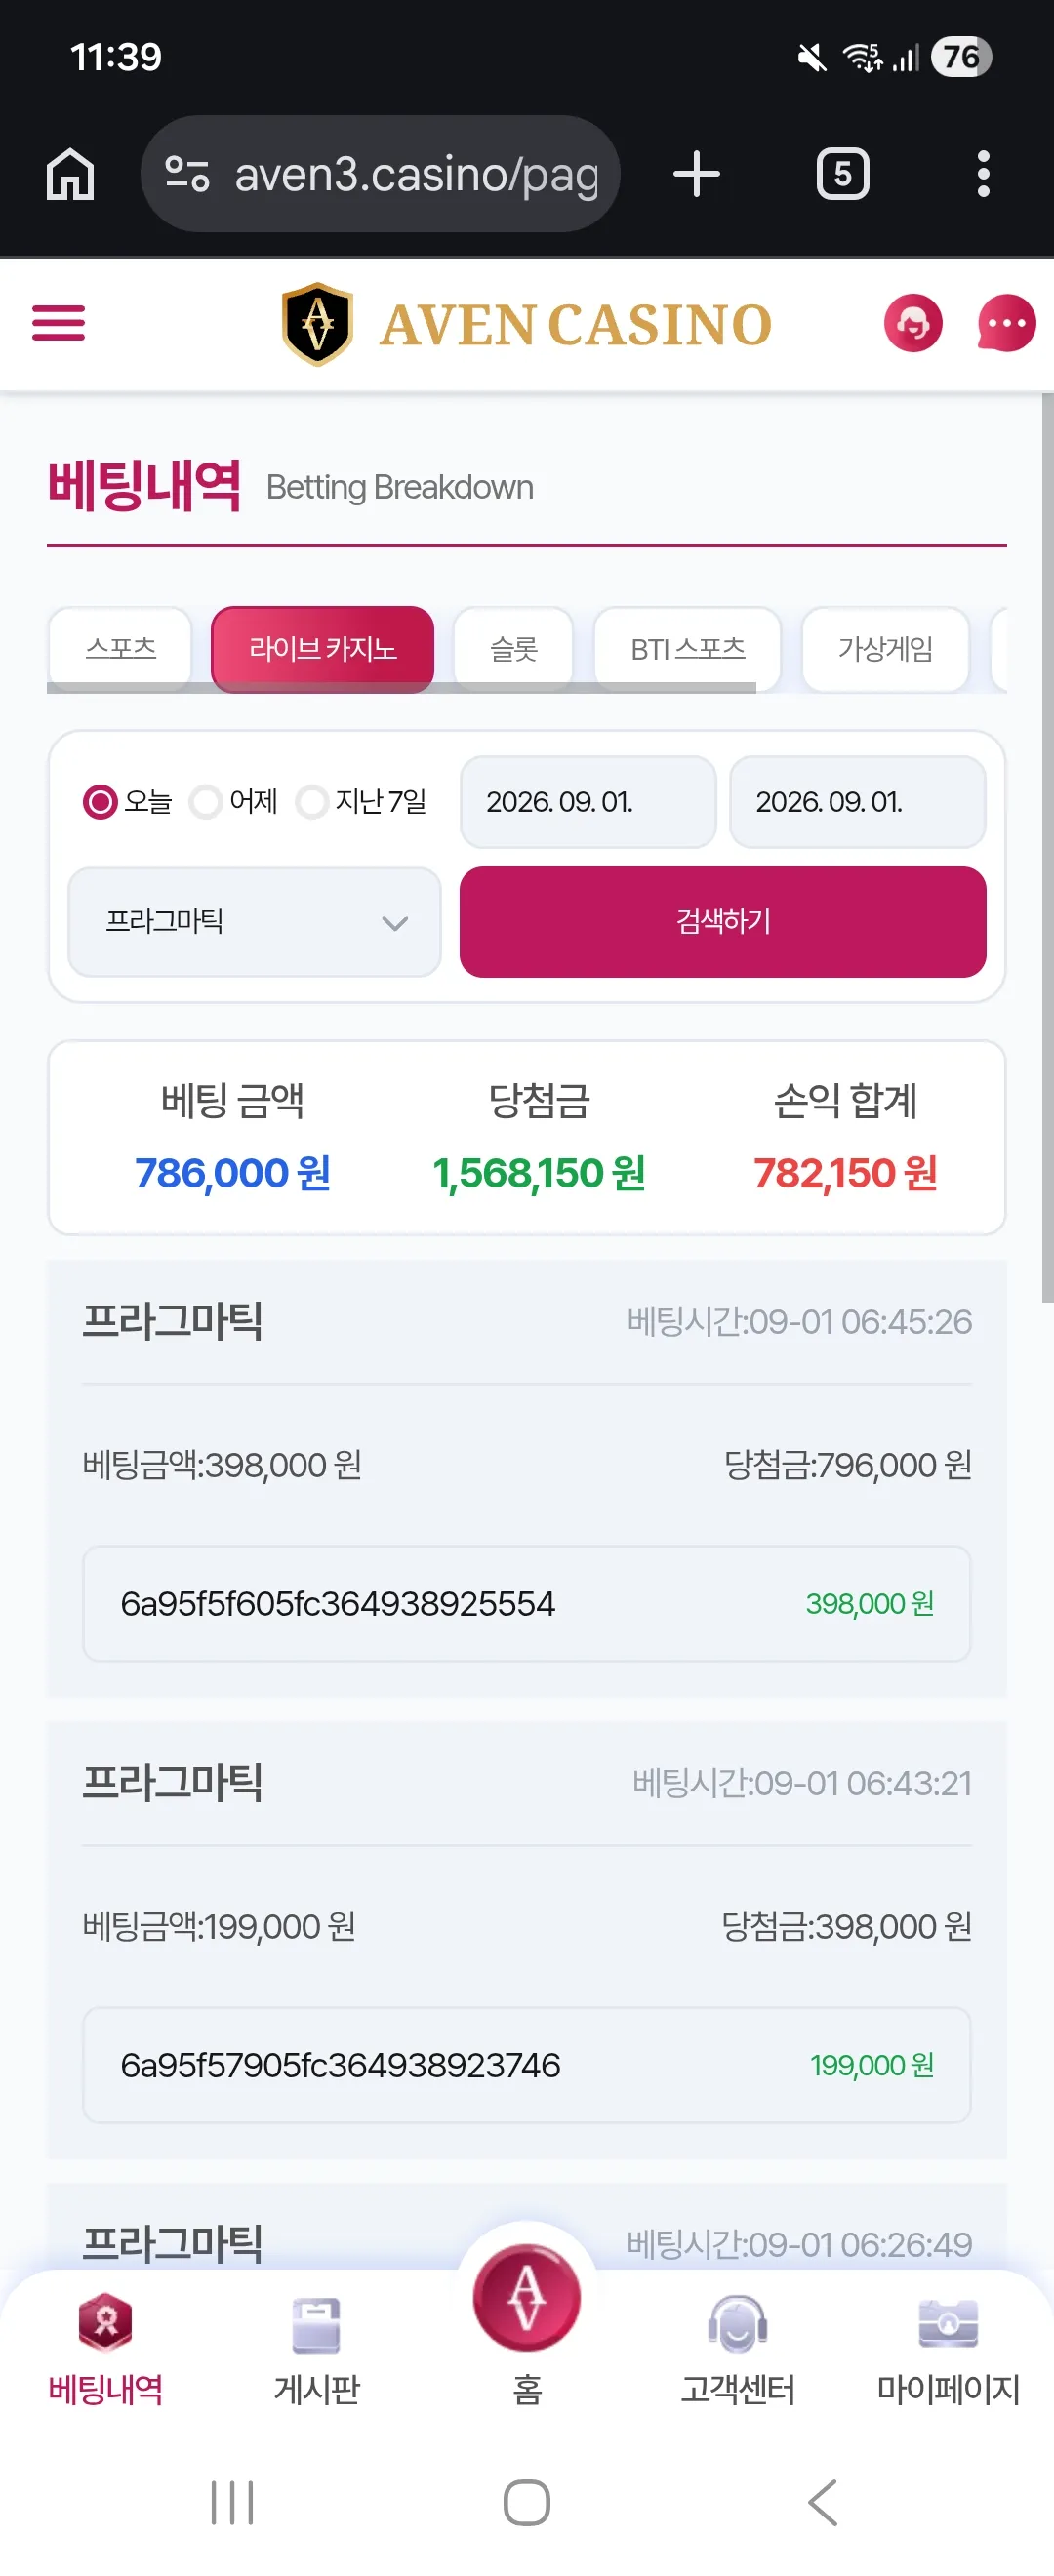
Task: Show open tabs counter
Action: pos(842,174)
